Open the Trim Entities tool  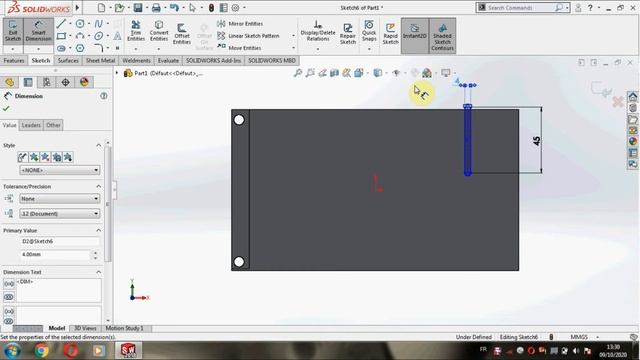(x=136, y=31)
